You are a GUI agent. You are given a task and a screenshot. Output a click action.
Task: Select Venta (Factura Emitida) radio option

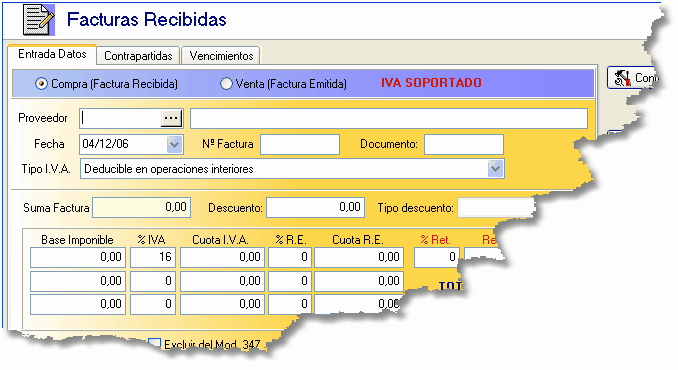click(226, 83)
